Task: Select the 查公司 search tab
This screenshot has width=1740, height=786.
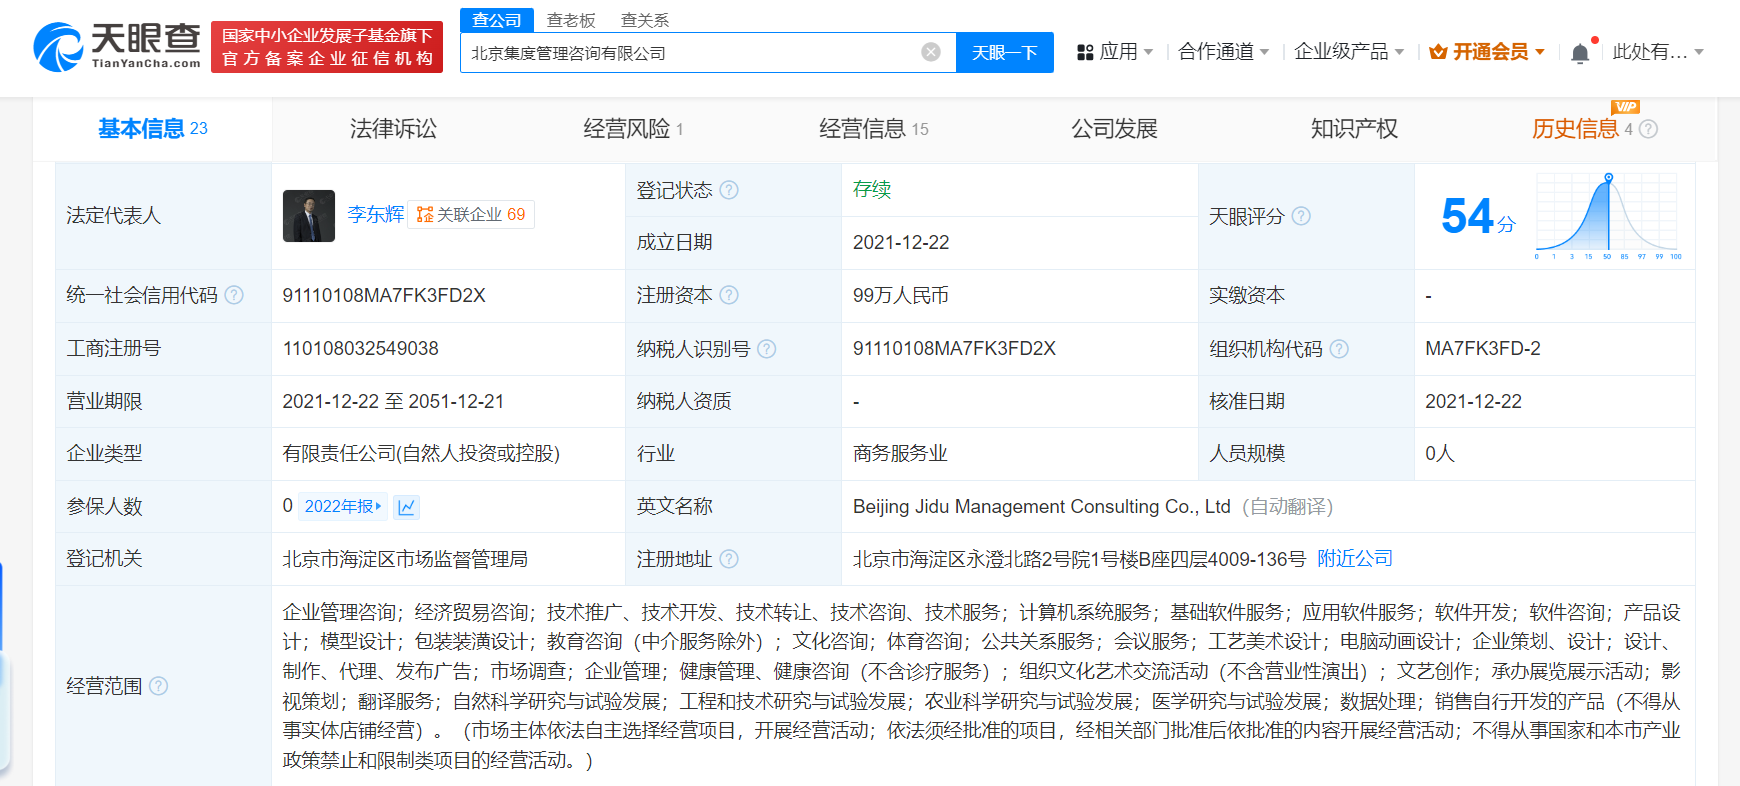Action: tap(496, 20)
